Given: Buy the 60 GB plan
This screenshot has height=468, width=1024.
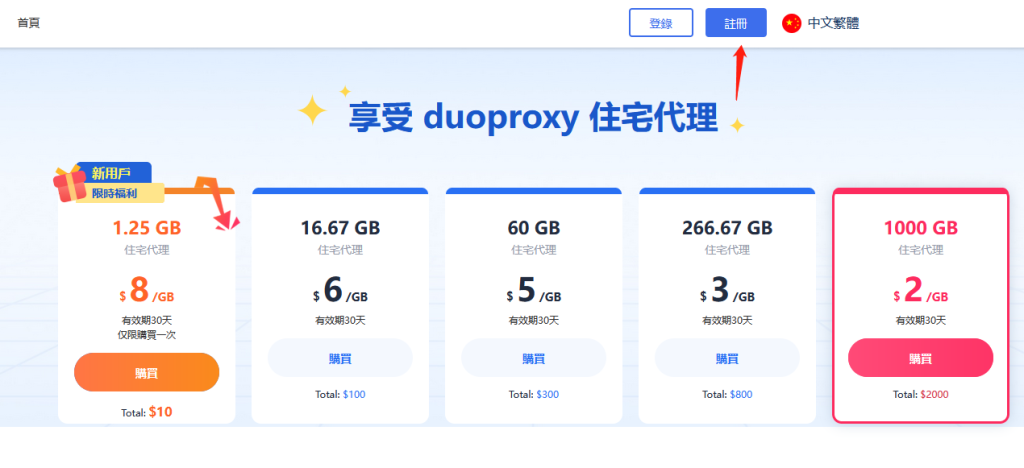Looking at the screenshot, I should coord(534,358).
